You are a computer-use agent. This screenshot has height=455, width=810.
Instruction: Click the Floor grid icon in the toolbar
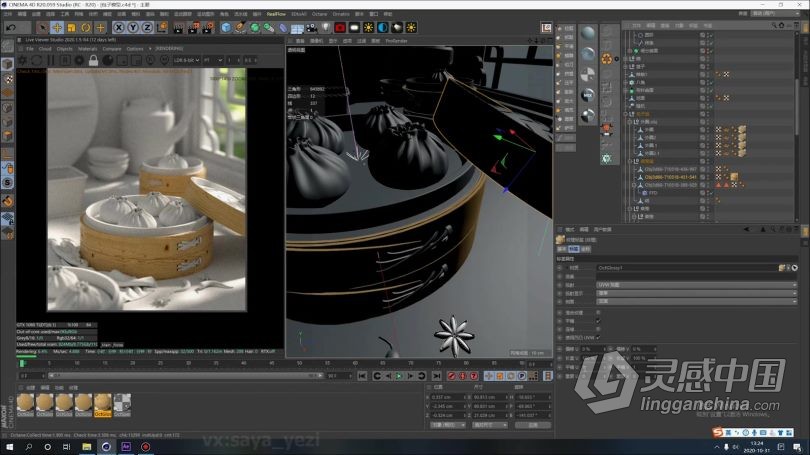pos(297,27)
